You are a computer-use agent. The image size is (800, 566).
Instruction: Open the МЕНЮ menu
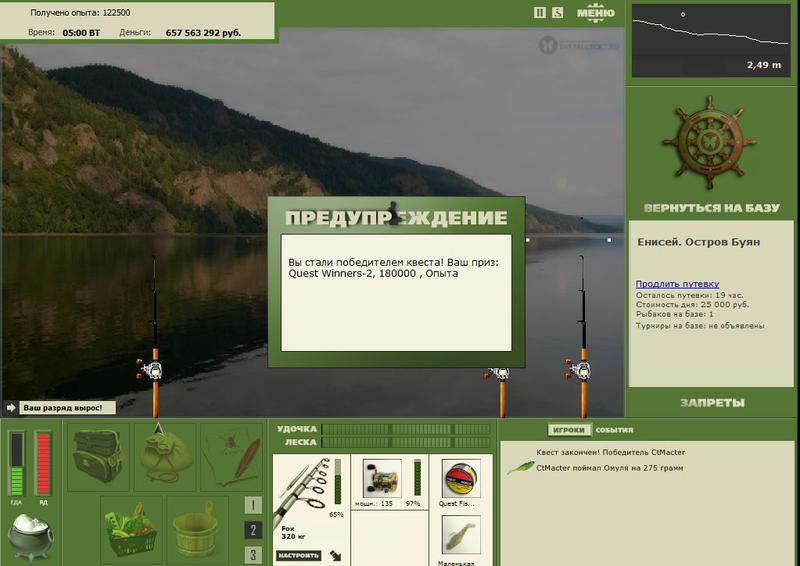[x=595, y=13]
